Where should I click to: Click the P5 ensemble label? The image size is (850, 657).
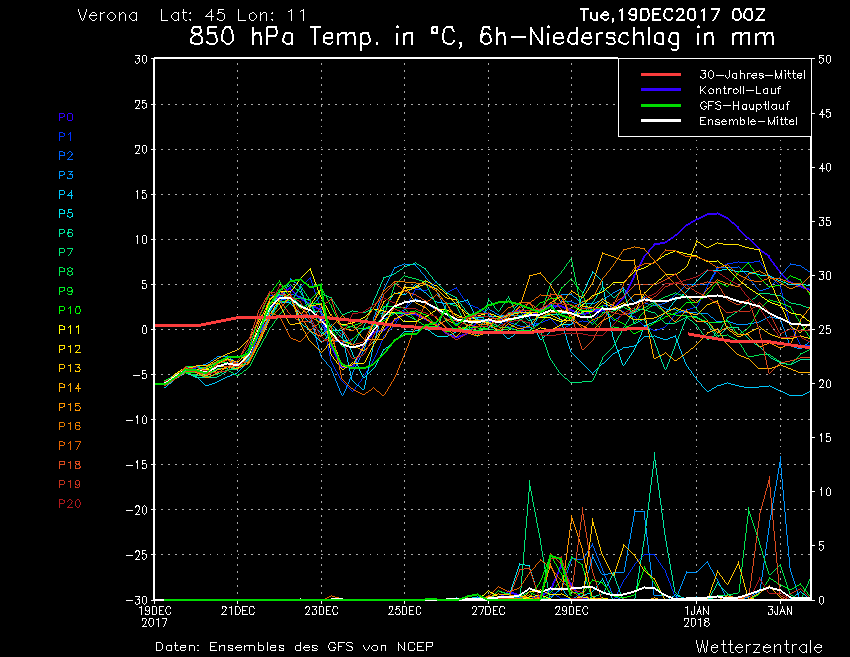coord(66,214)
